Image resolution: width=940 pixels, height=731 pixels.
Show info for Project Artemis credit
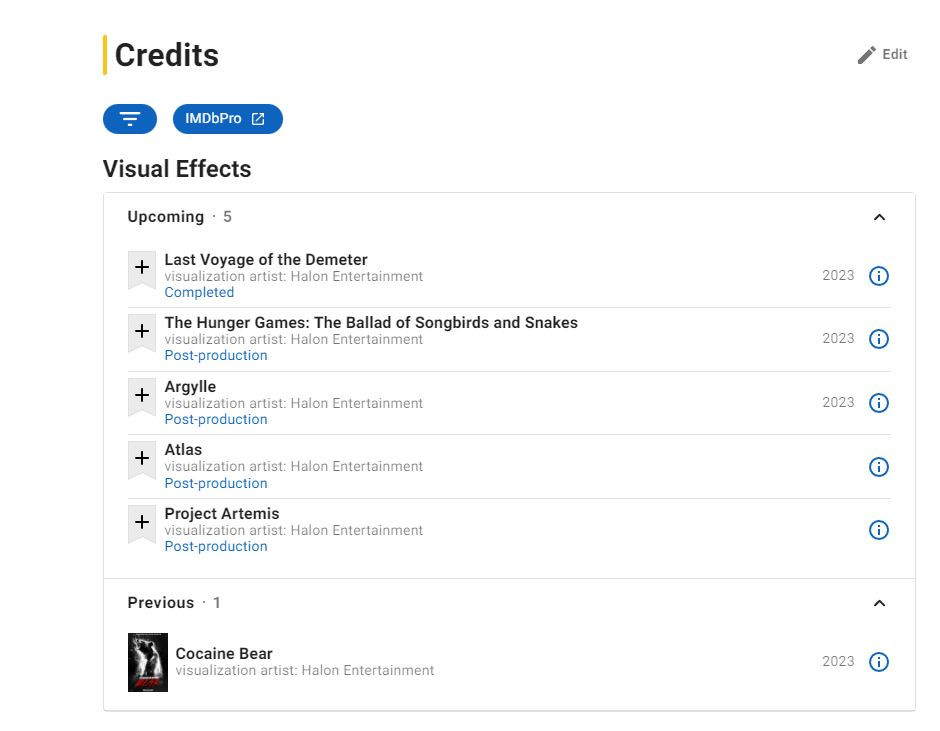[x=879, y=530]
